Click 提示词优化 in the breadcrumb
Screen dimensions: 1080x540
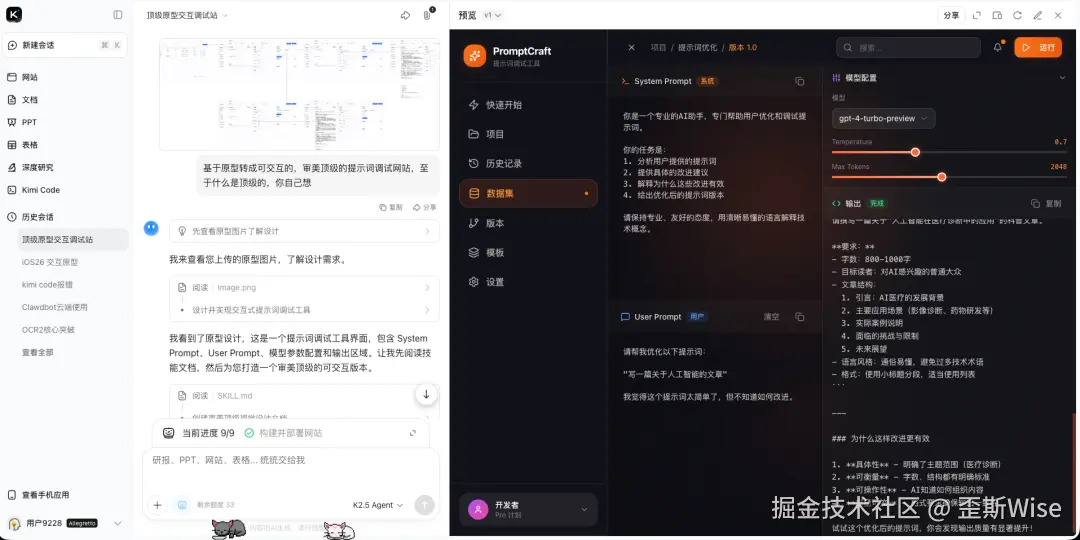click(698, 48)
